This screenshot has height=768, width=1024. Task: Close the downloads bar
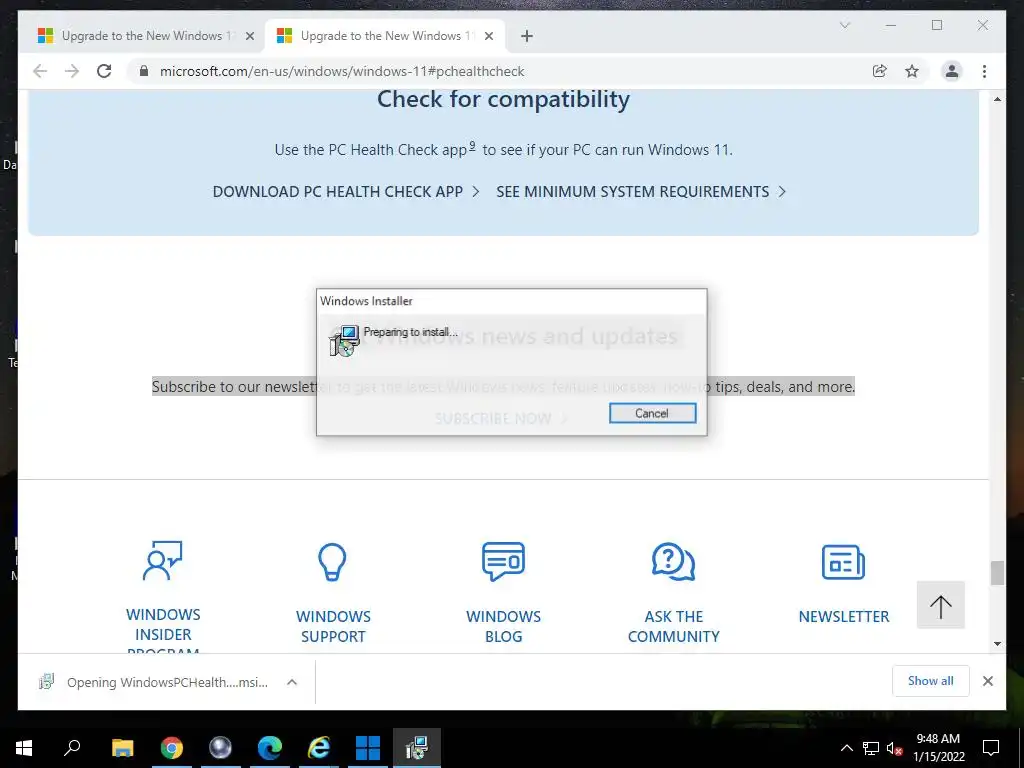[x=988, y=681]
